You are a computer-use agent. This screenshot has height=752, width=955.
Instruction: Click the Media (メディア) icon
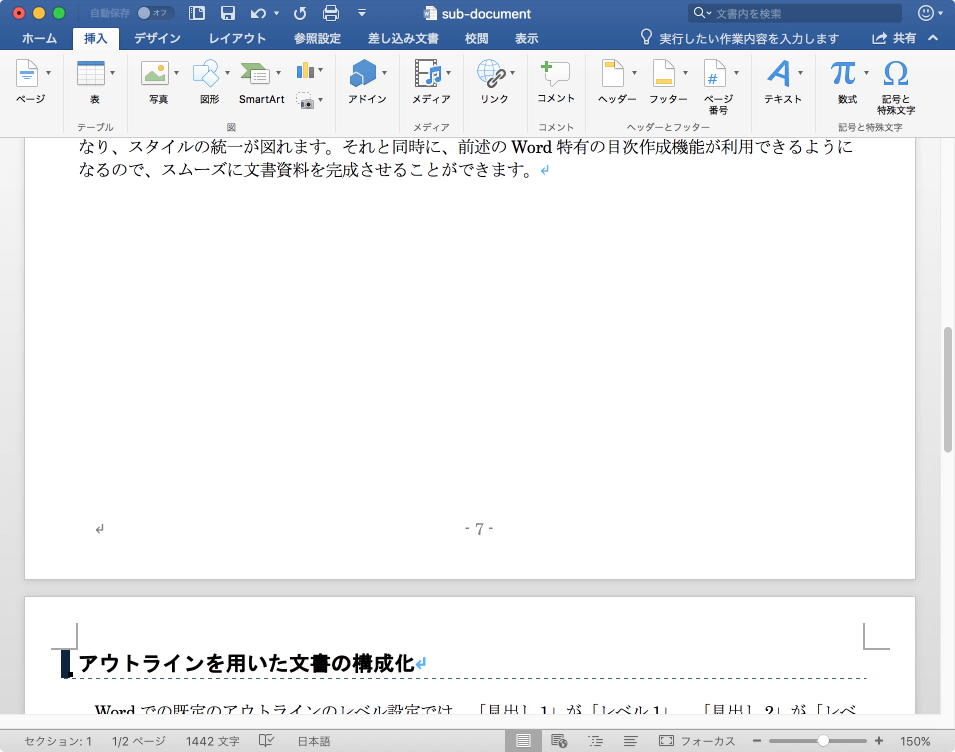[428, 74]
